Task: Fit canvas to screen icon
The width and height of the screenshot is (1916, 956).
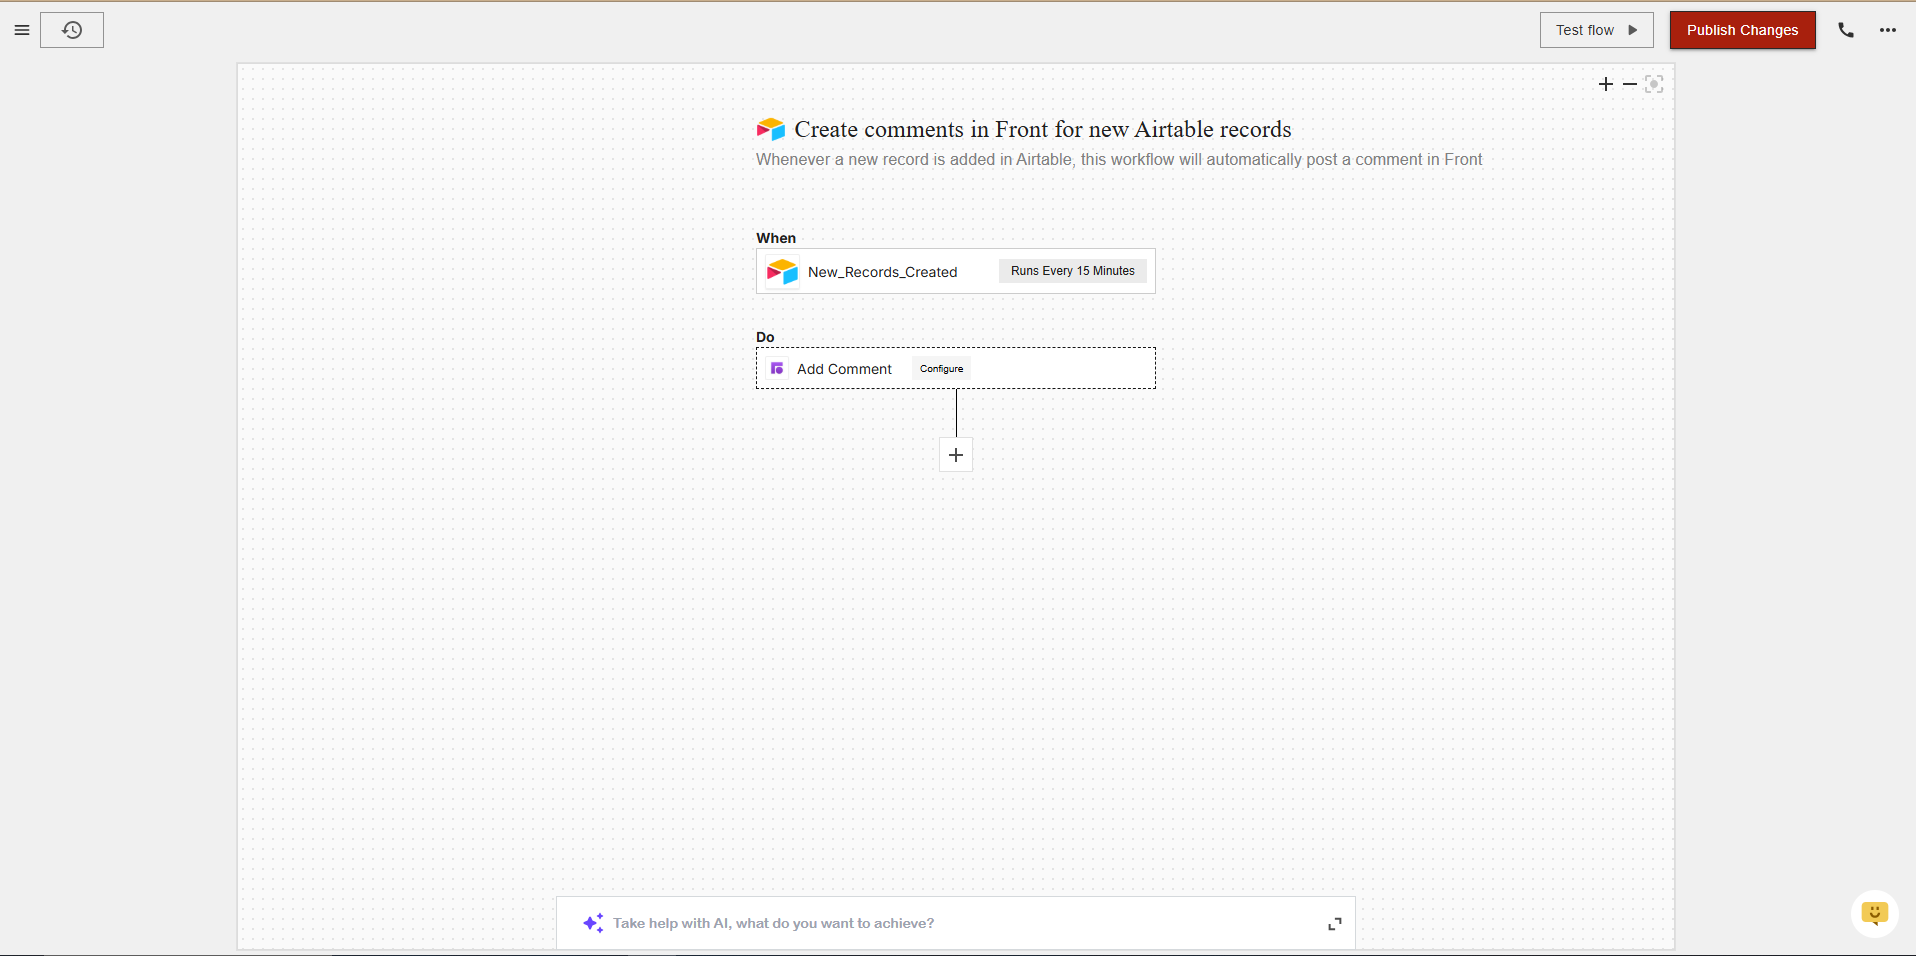Action: point(1654,84)
